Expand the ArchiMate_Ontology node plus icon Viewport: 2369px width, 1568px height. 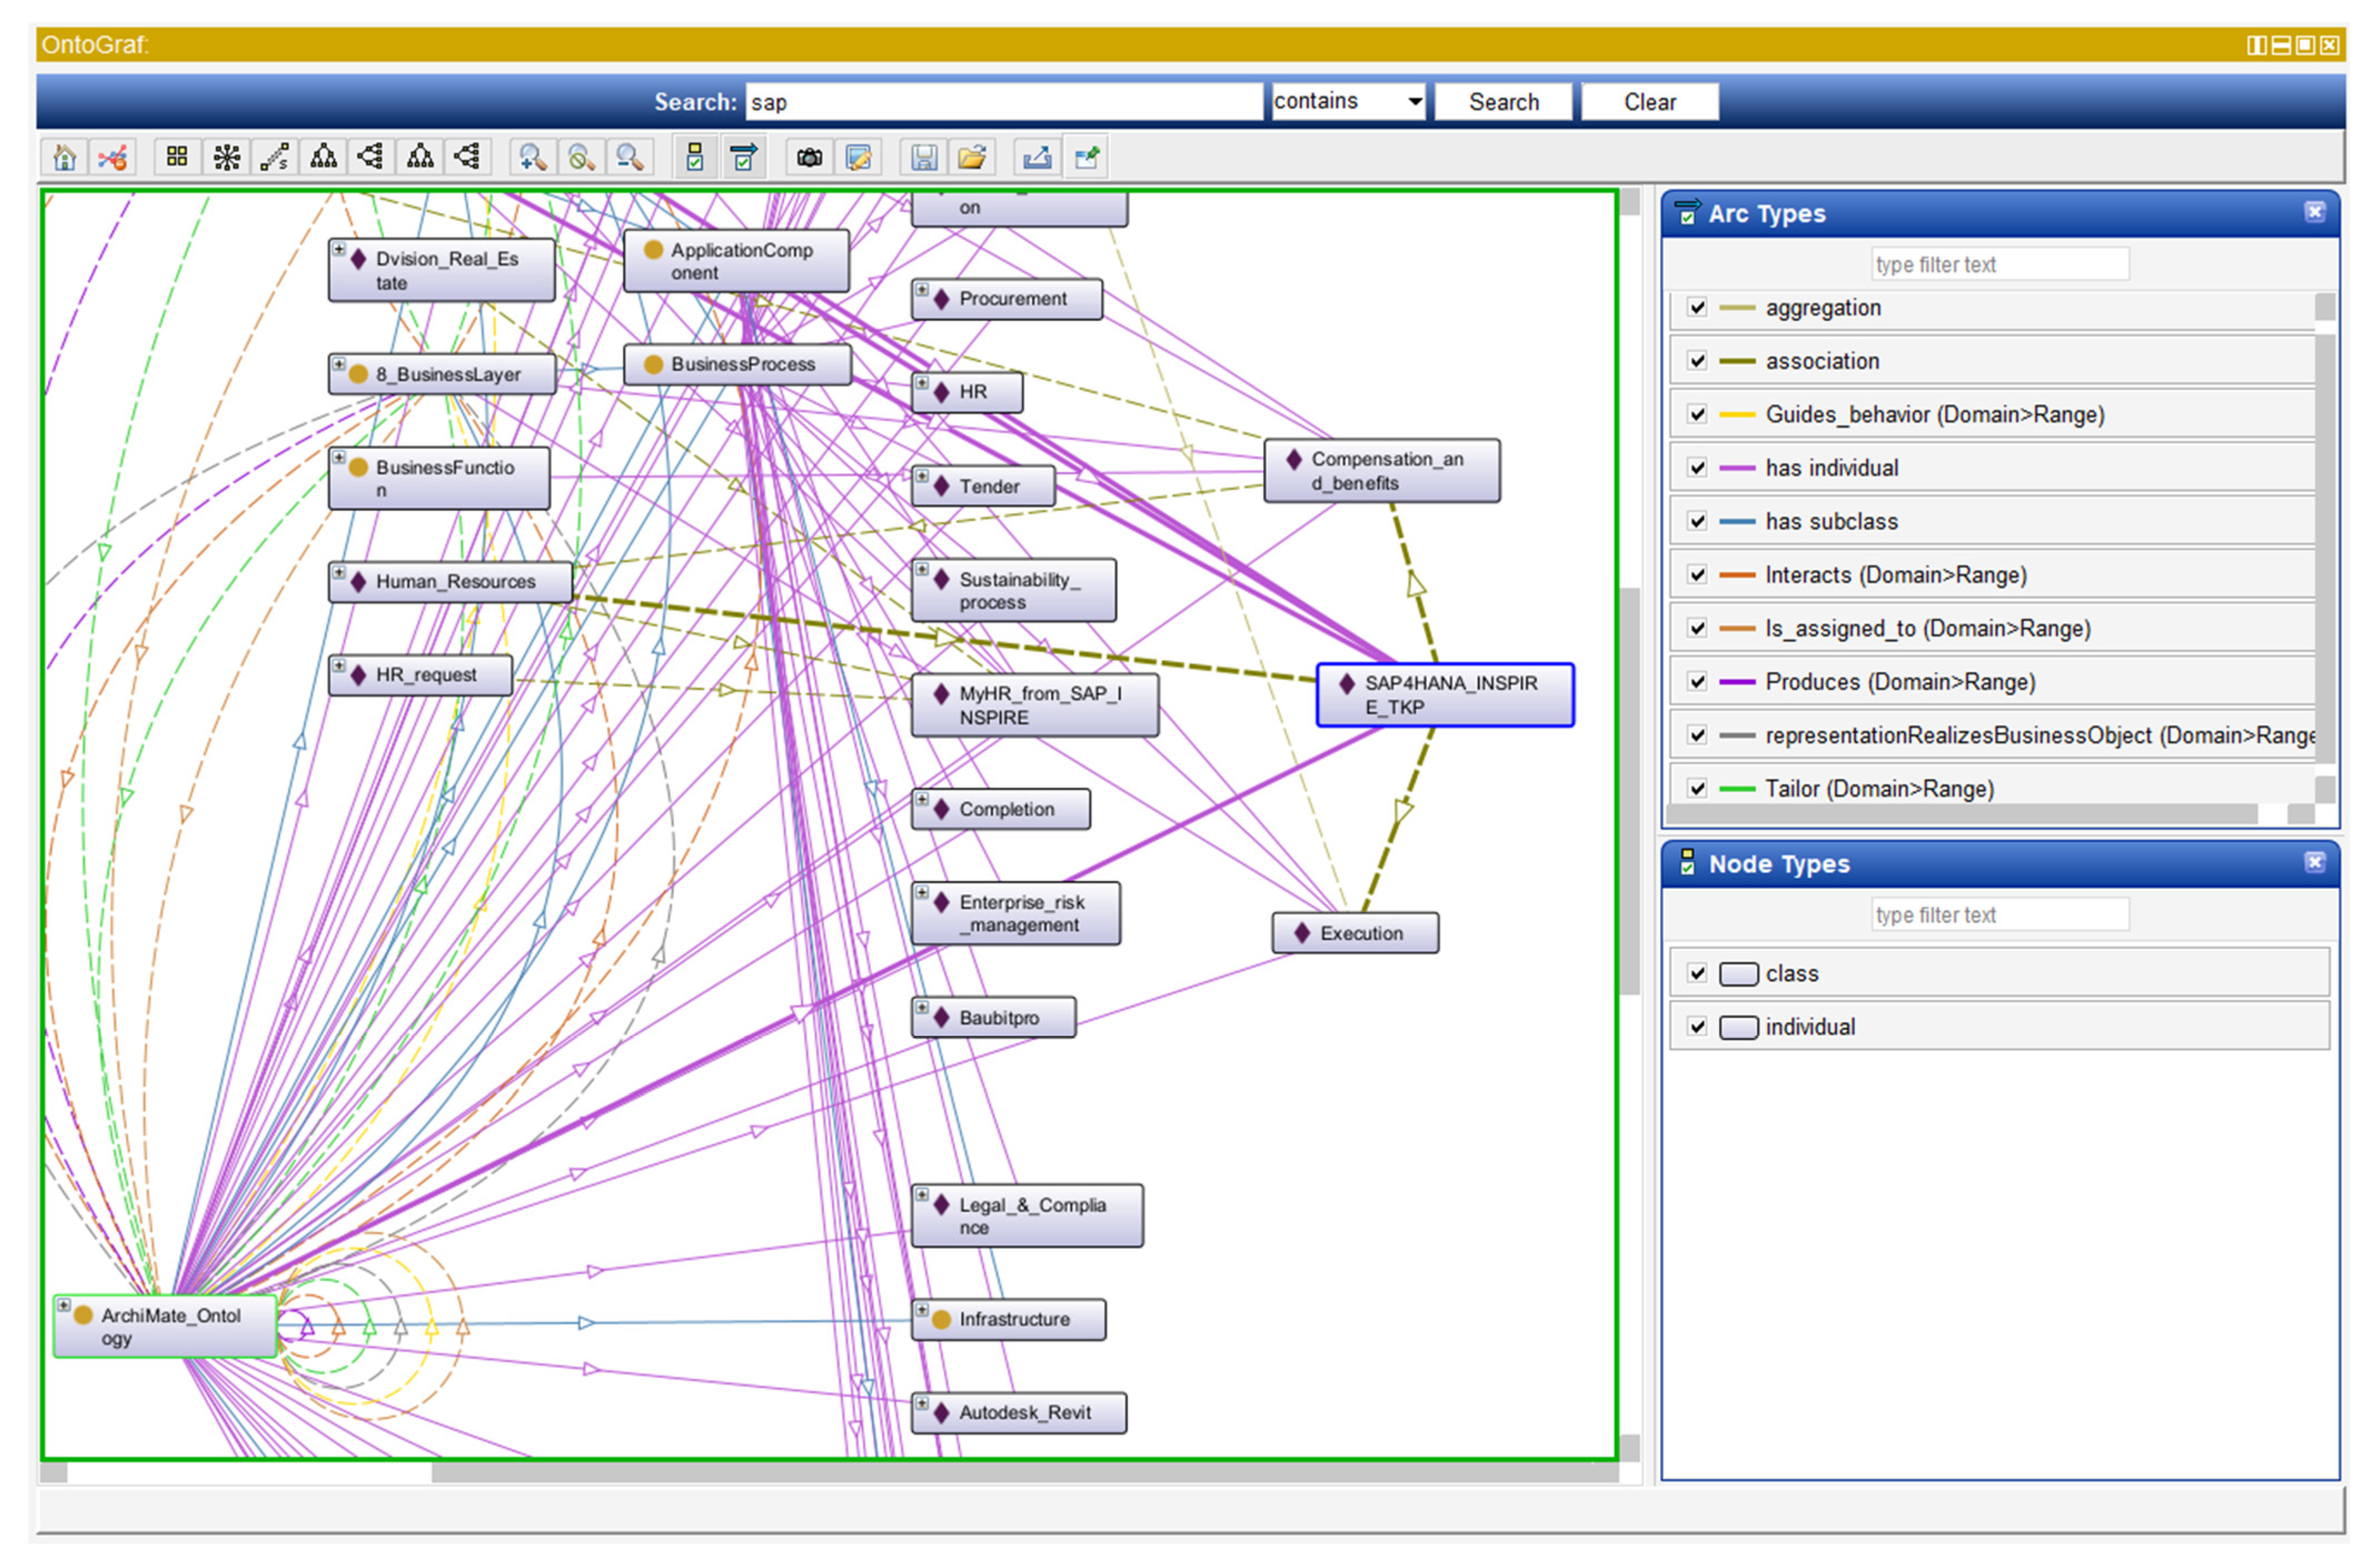click(64, 1305)
